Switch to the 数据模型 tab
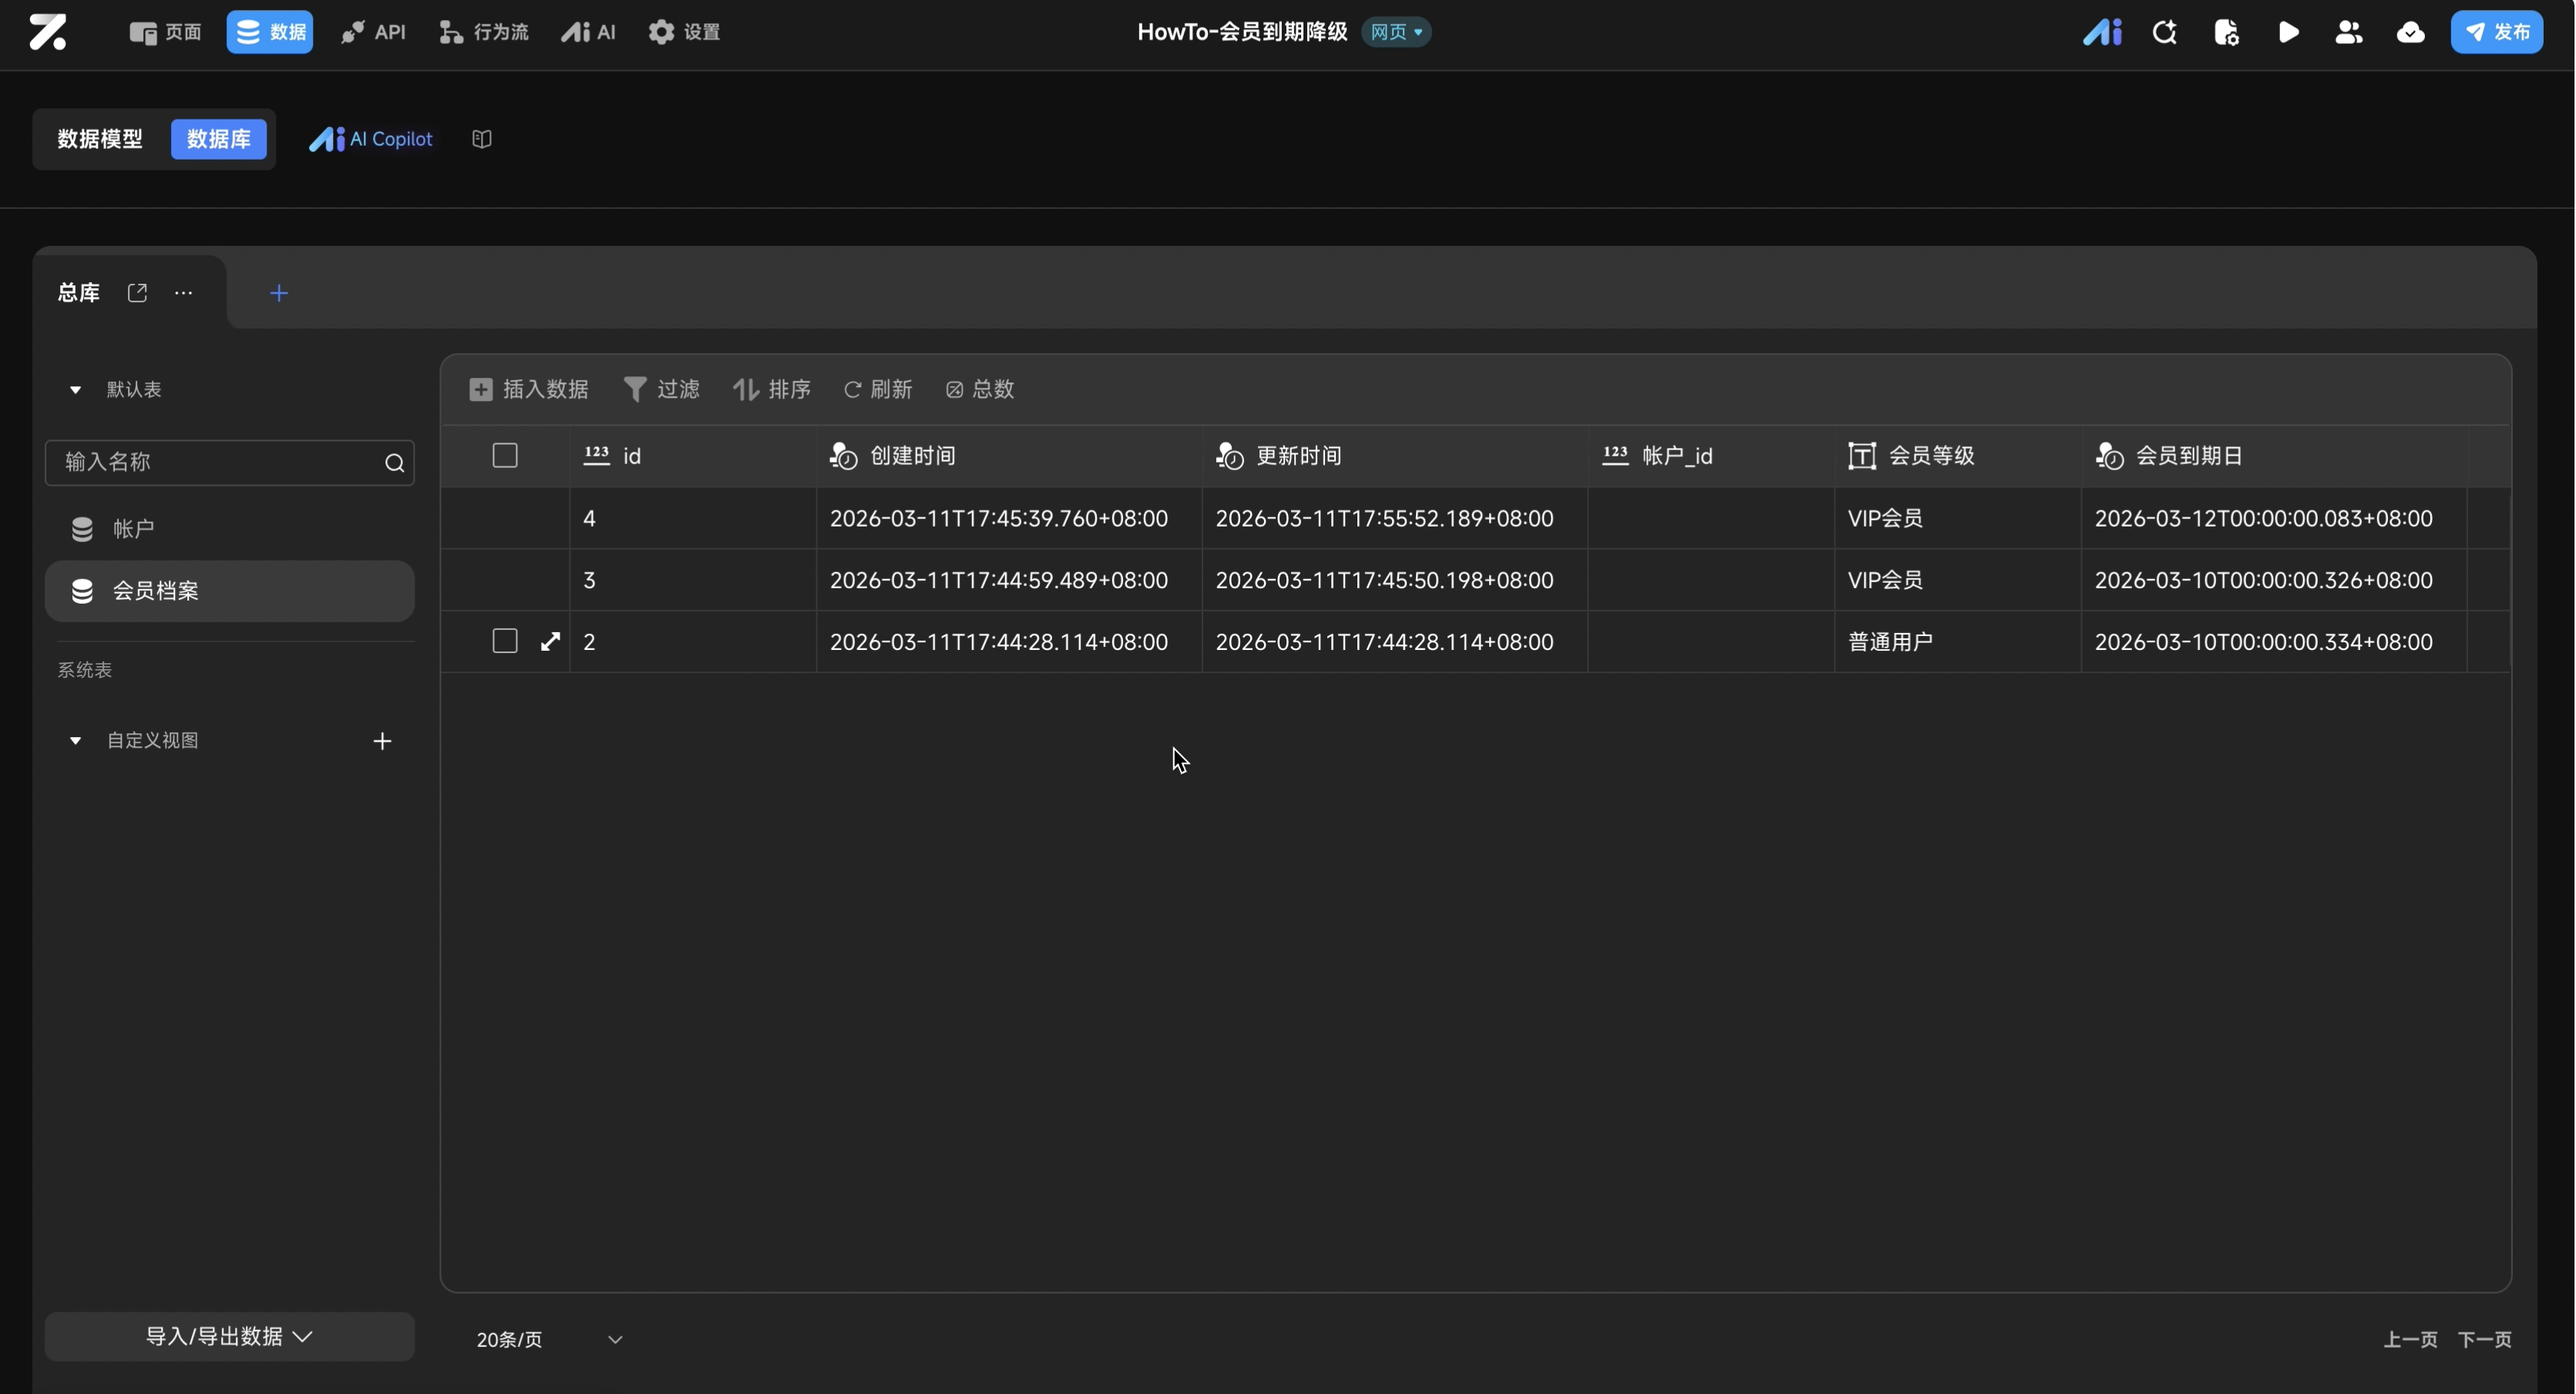This screenshot has width=2576, height=1394. click(x=100, y=139)
